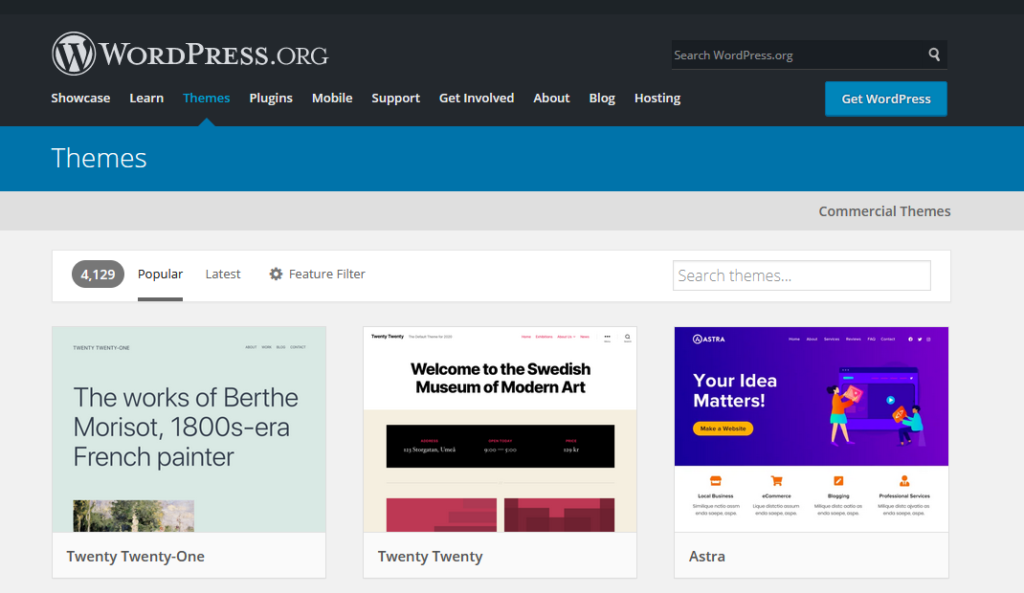
Task: Open the Support menu item
Action: pos(396,98)
